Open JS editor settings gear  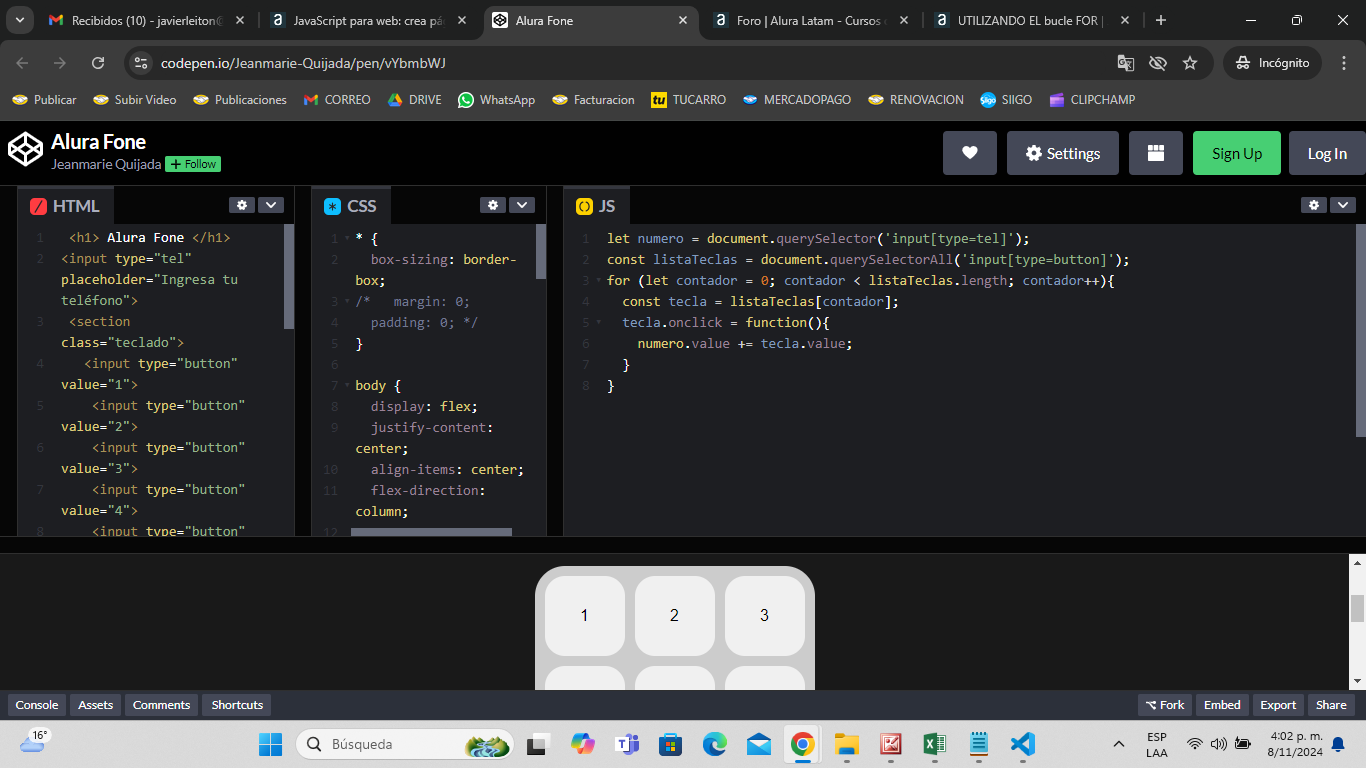[1314, 205]
